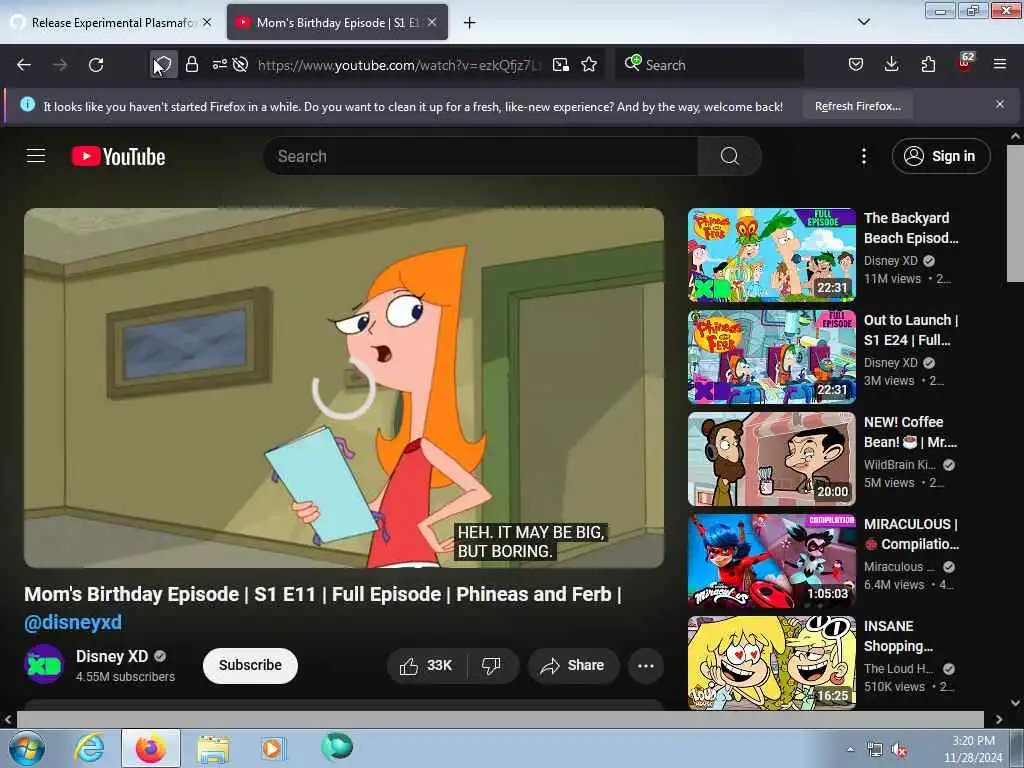Open the @disneyxd link in title
The height and width of the screenshot is (768, 1024).
tap(73, 622)
